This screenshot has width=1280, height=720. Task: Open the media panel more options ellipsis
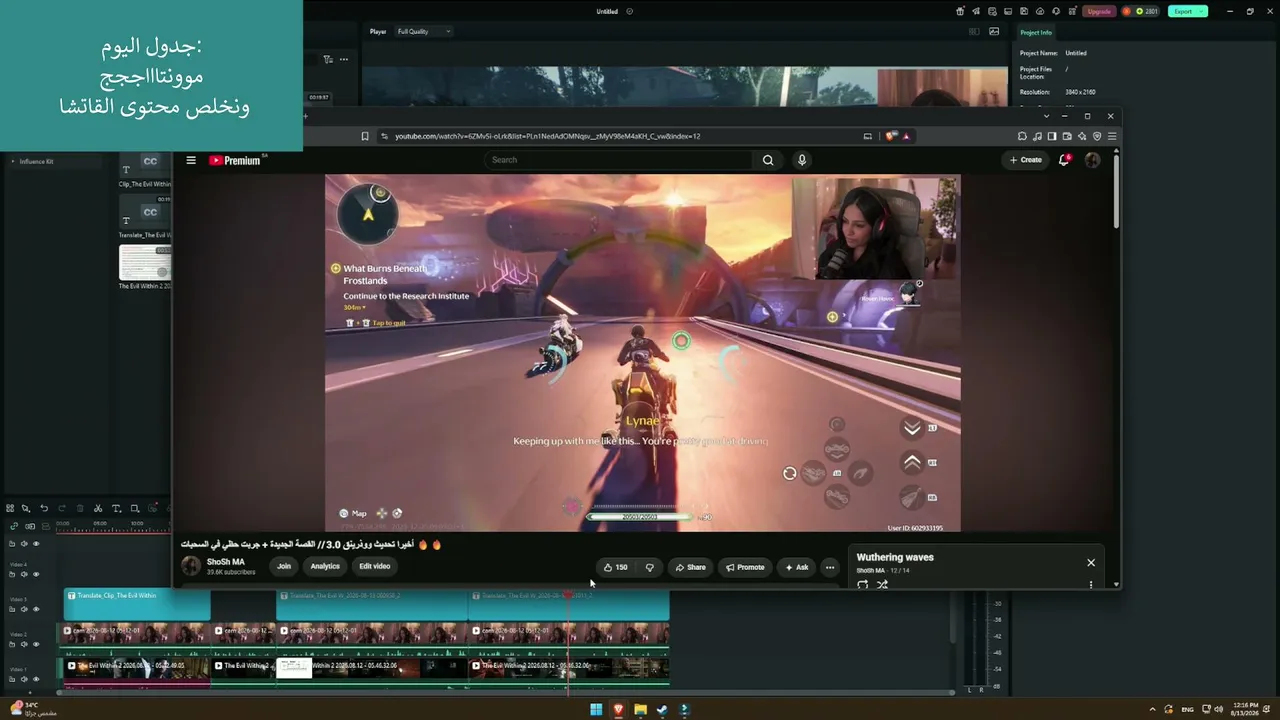(x=344, y=59)
